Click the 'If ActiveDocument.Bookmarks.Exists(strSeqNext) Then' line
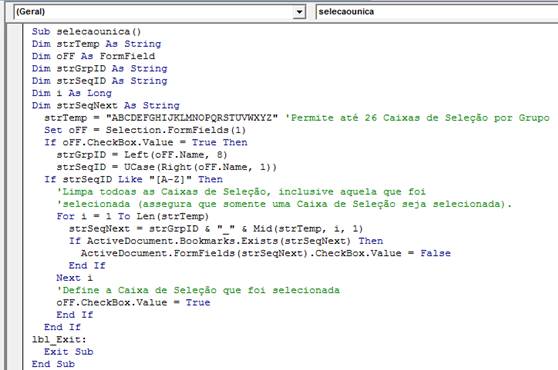558x370 pixels. 226,241
